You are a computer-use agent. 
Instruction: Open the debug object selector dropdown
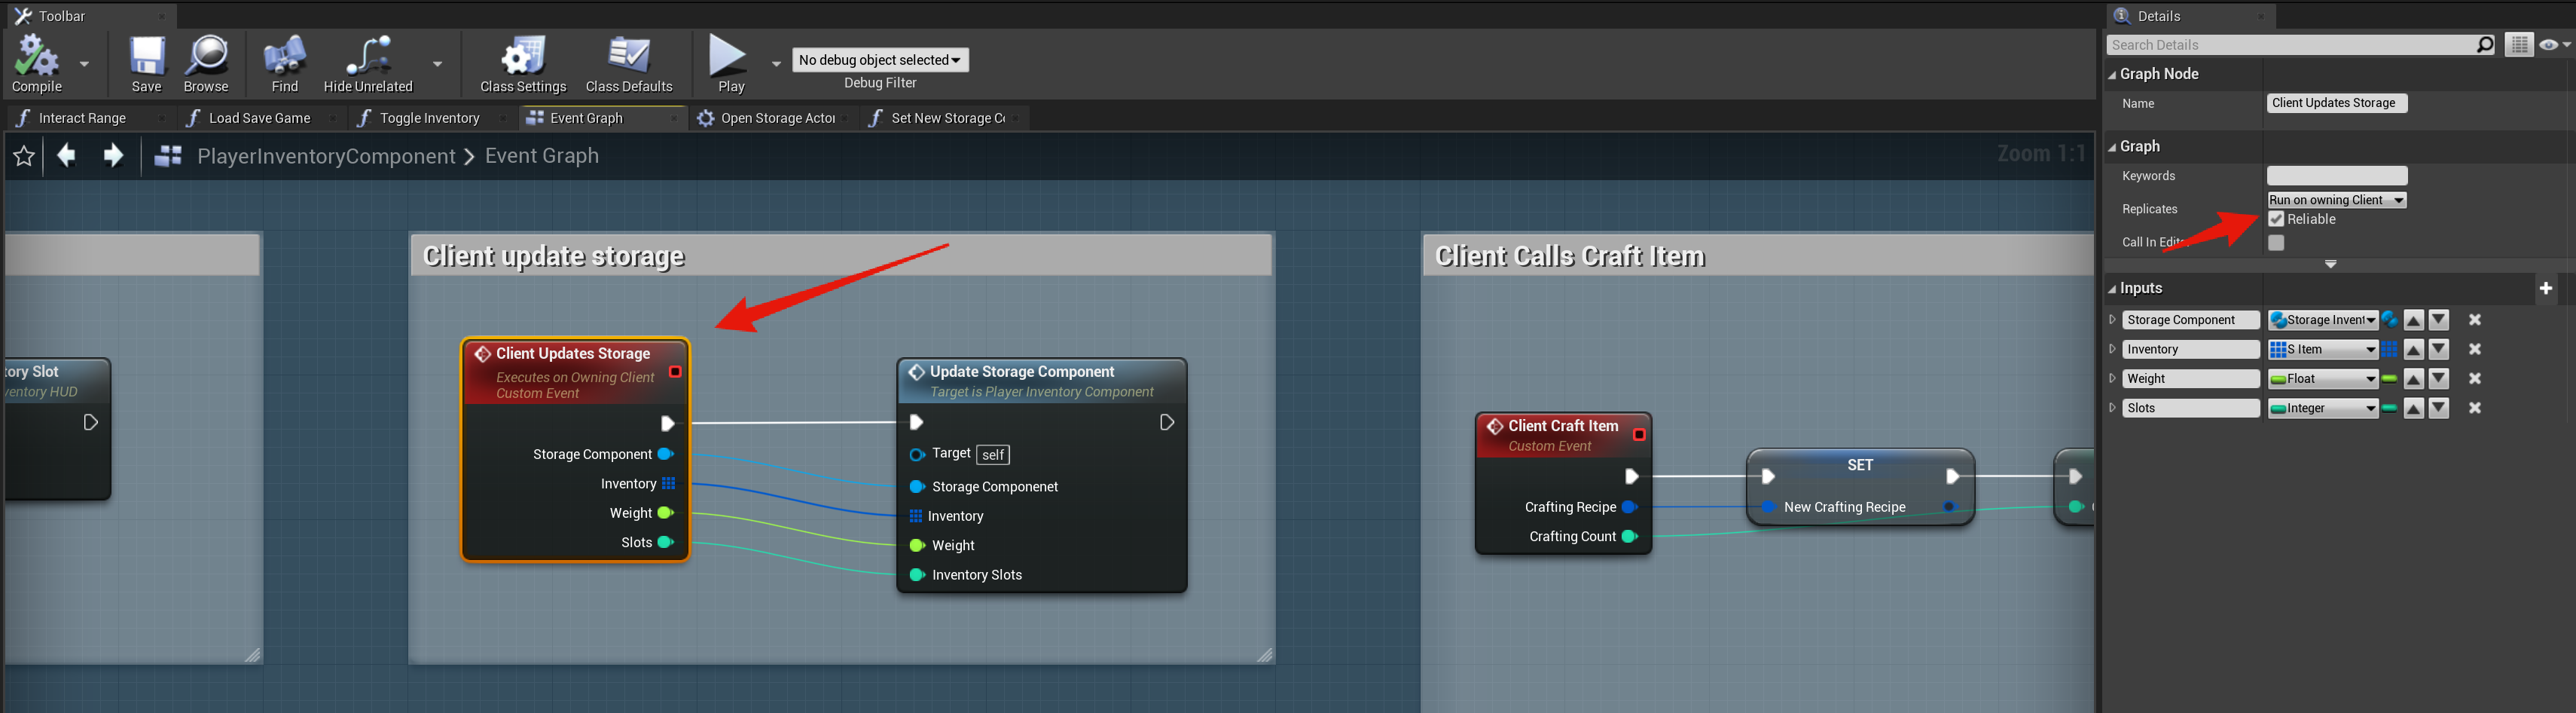880,60
